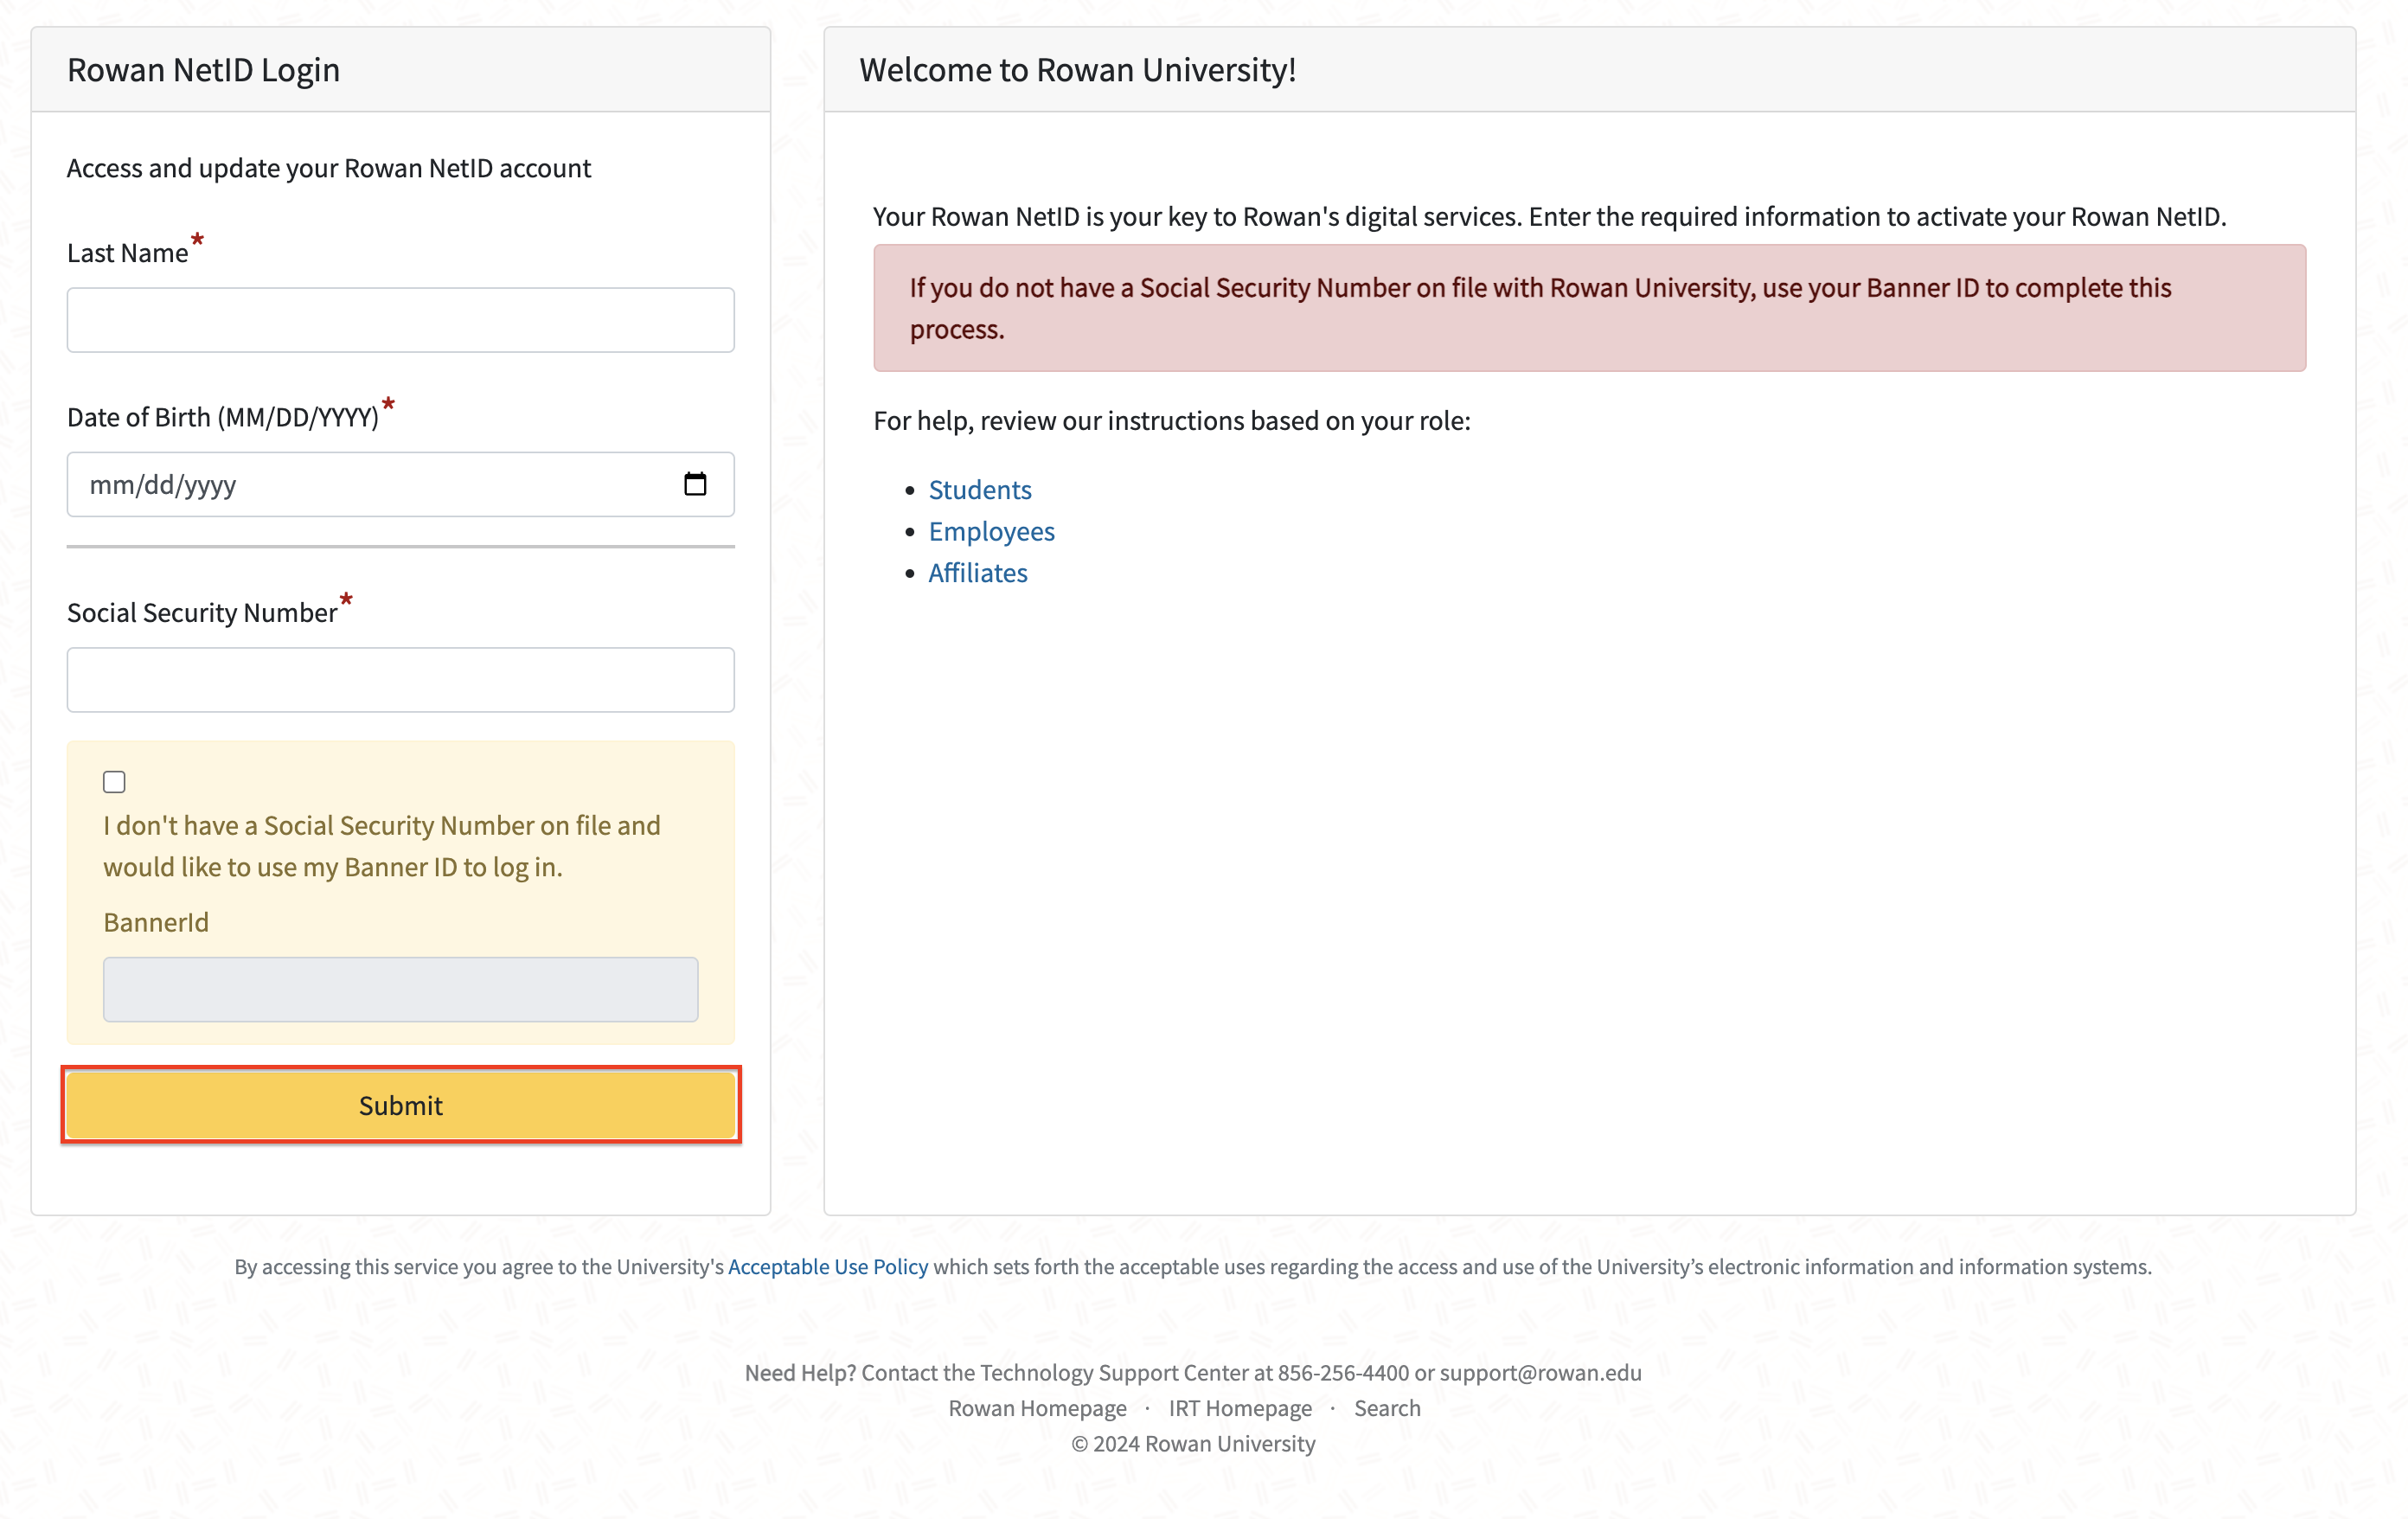Open the Employees instructions link

coord(991,531)
